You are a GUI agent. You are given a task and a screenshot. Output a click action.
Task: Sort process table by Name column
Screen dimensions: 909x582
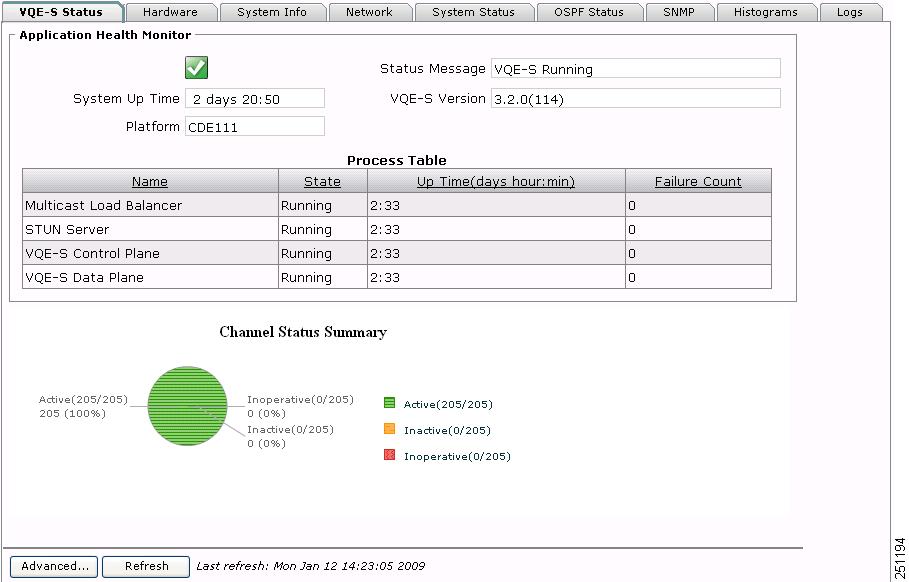[150, 181]
